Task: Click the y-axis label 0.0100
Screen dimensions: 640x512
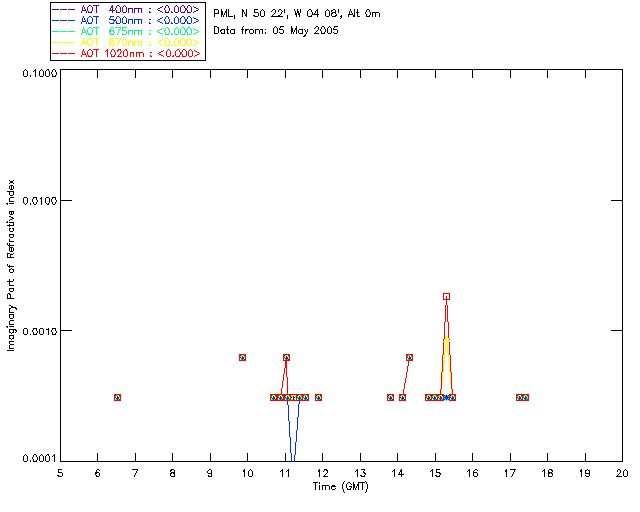Action: (40, 200)
